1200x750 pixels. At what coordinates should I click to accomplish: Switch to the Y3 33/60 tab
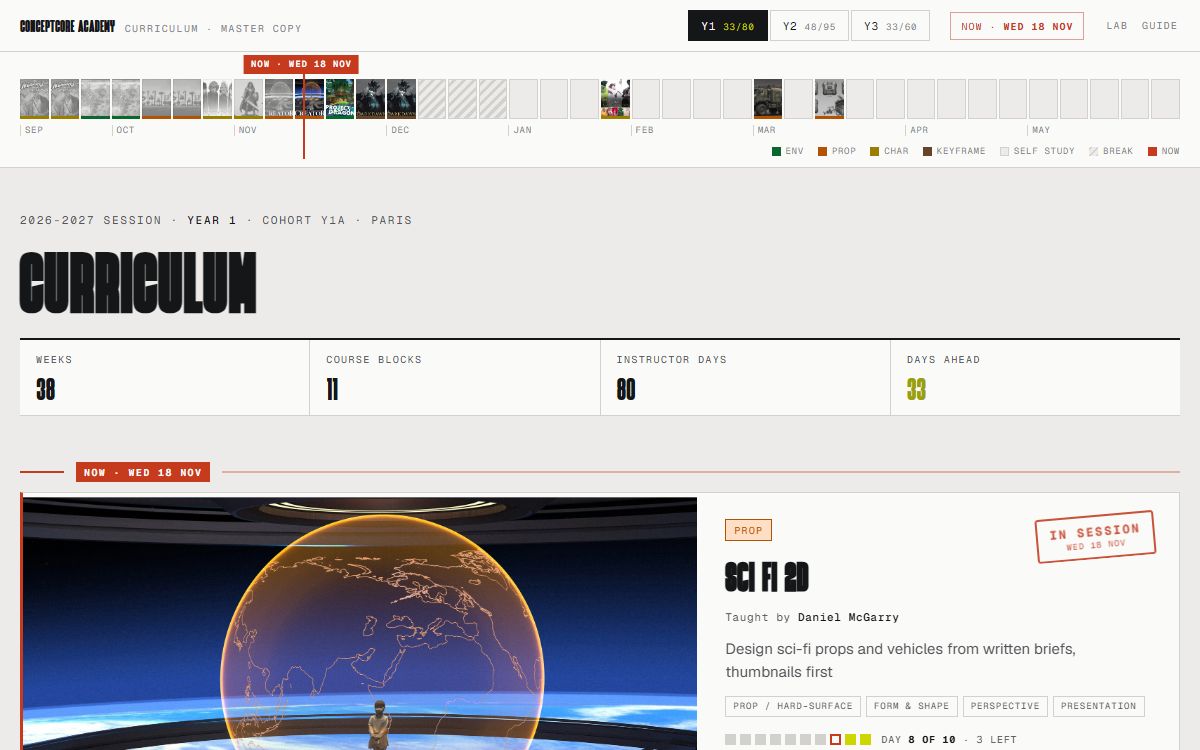[890, 26]
